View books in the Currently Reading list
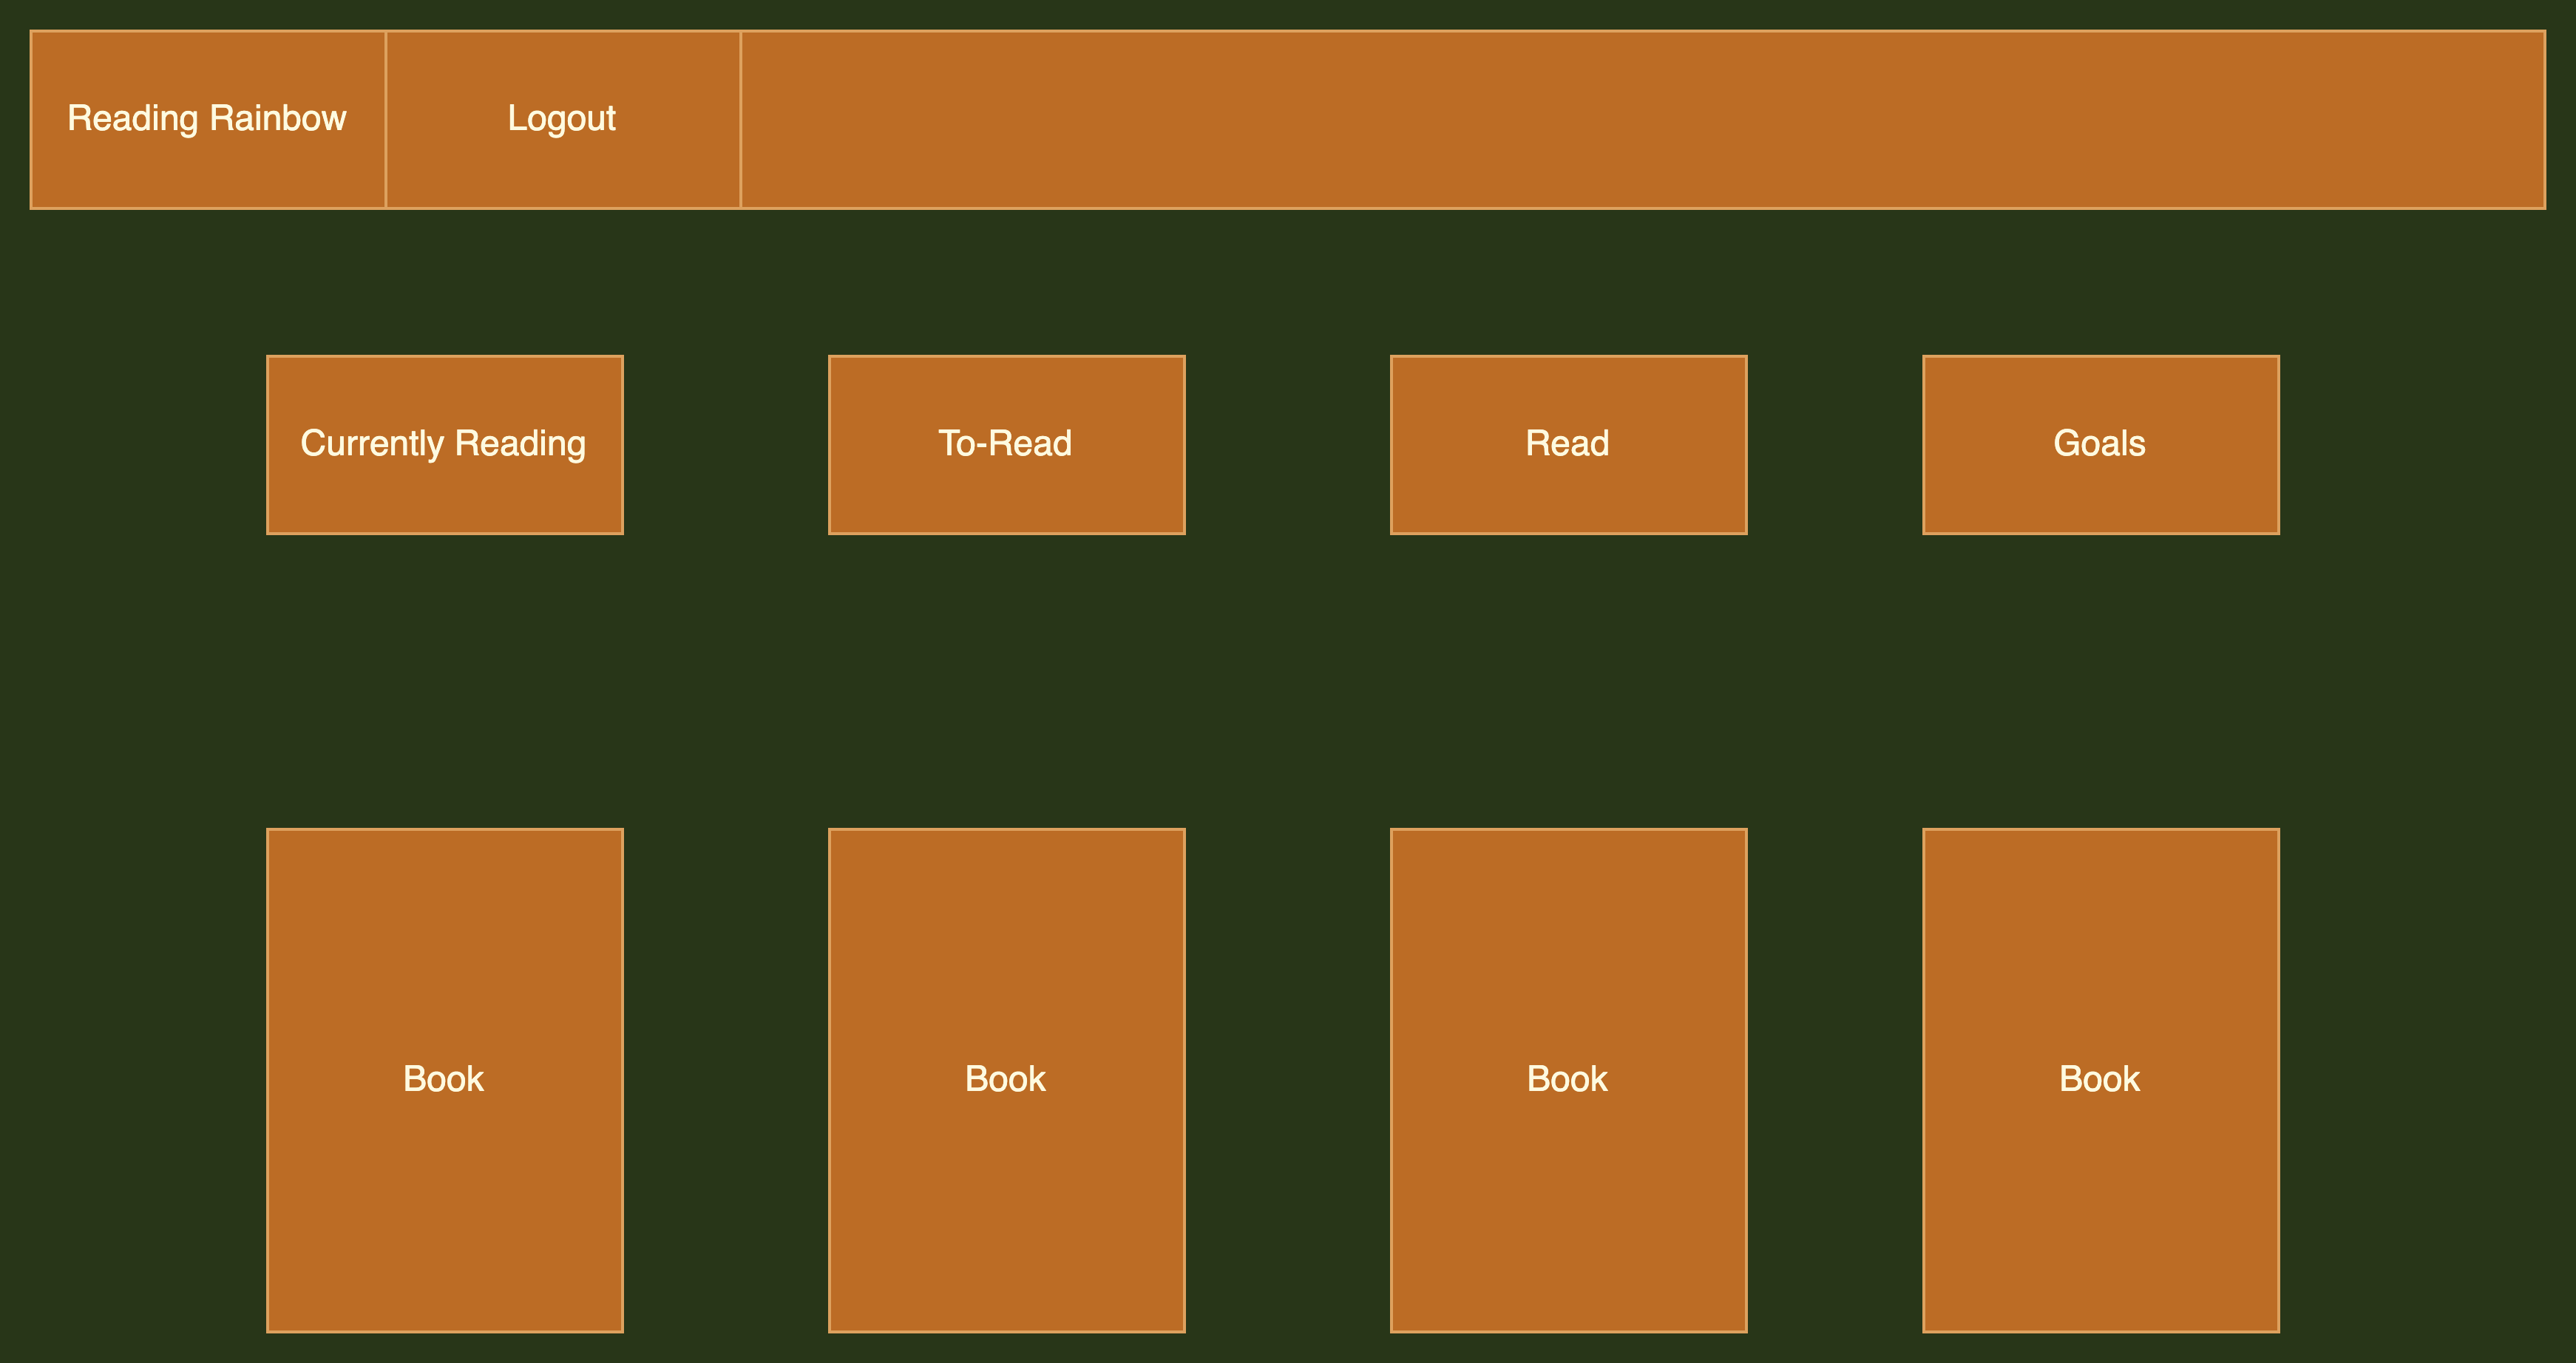Viewport: 2576px width, 1363px height. [444, 444]
